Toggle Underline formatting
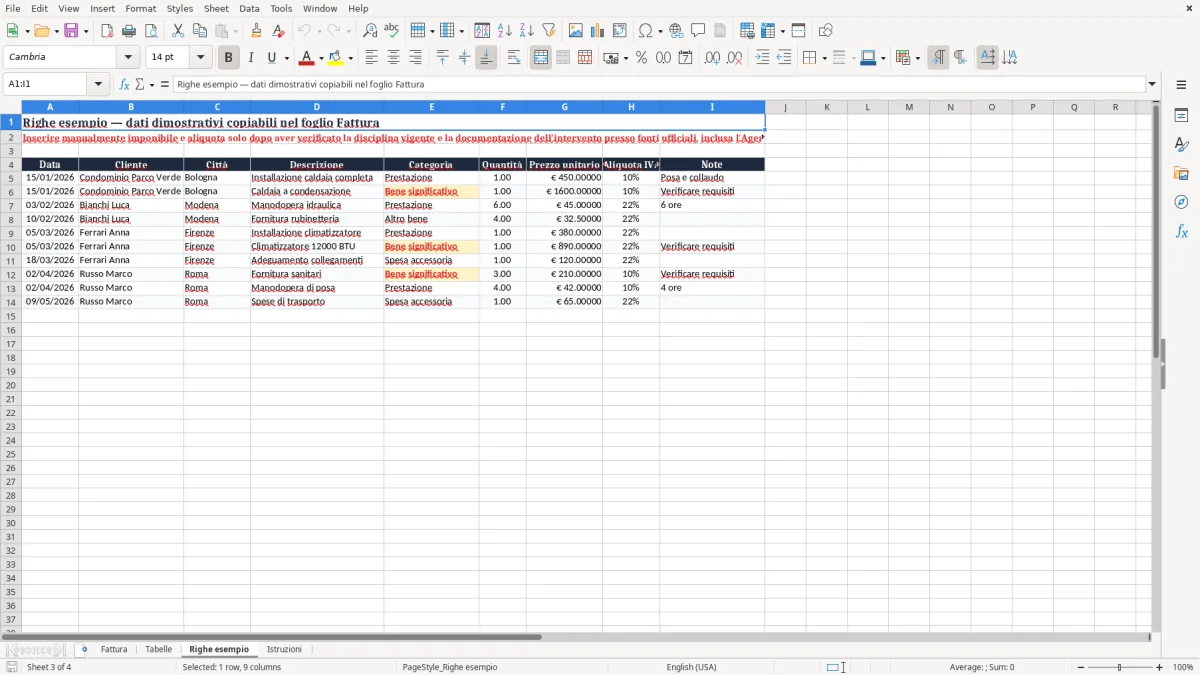 271,58
